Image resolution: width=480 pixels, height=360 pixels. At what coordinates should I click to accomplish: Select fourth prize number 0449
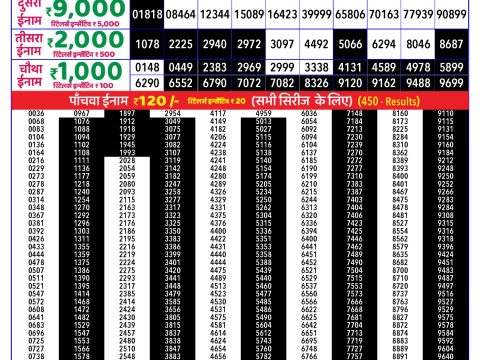(x=181, y=67)
